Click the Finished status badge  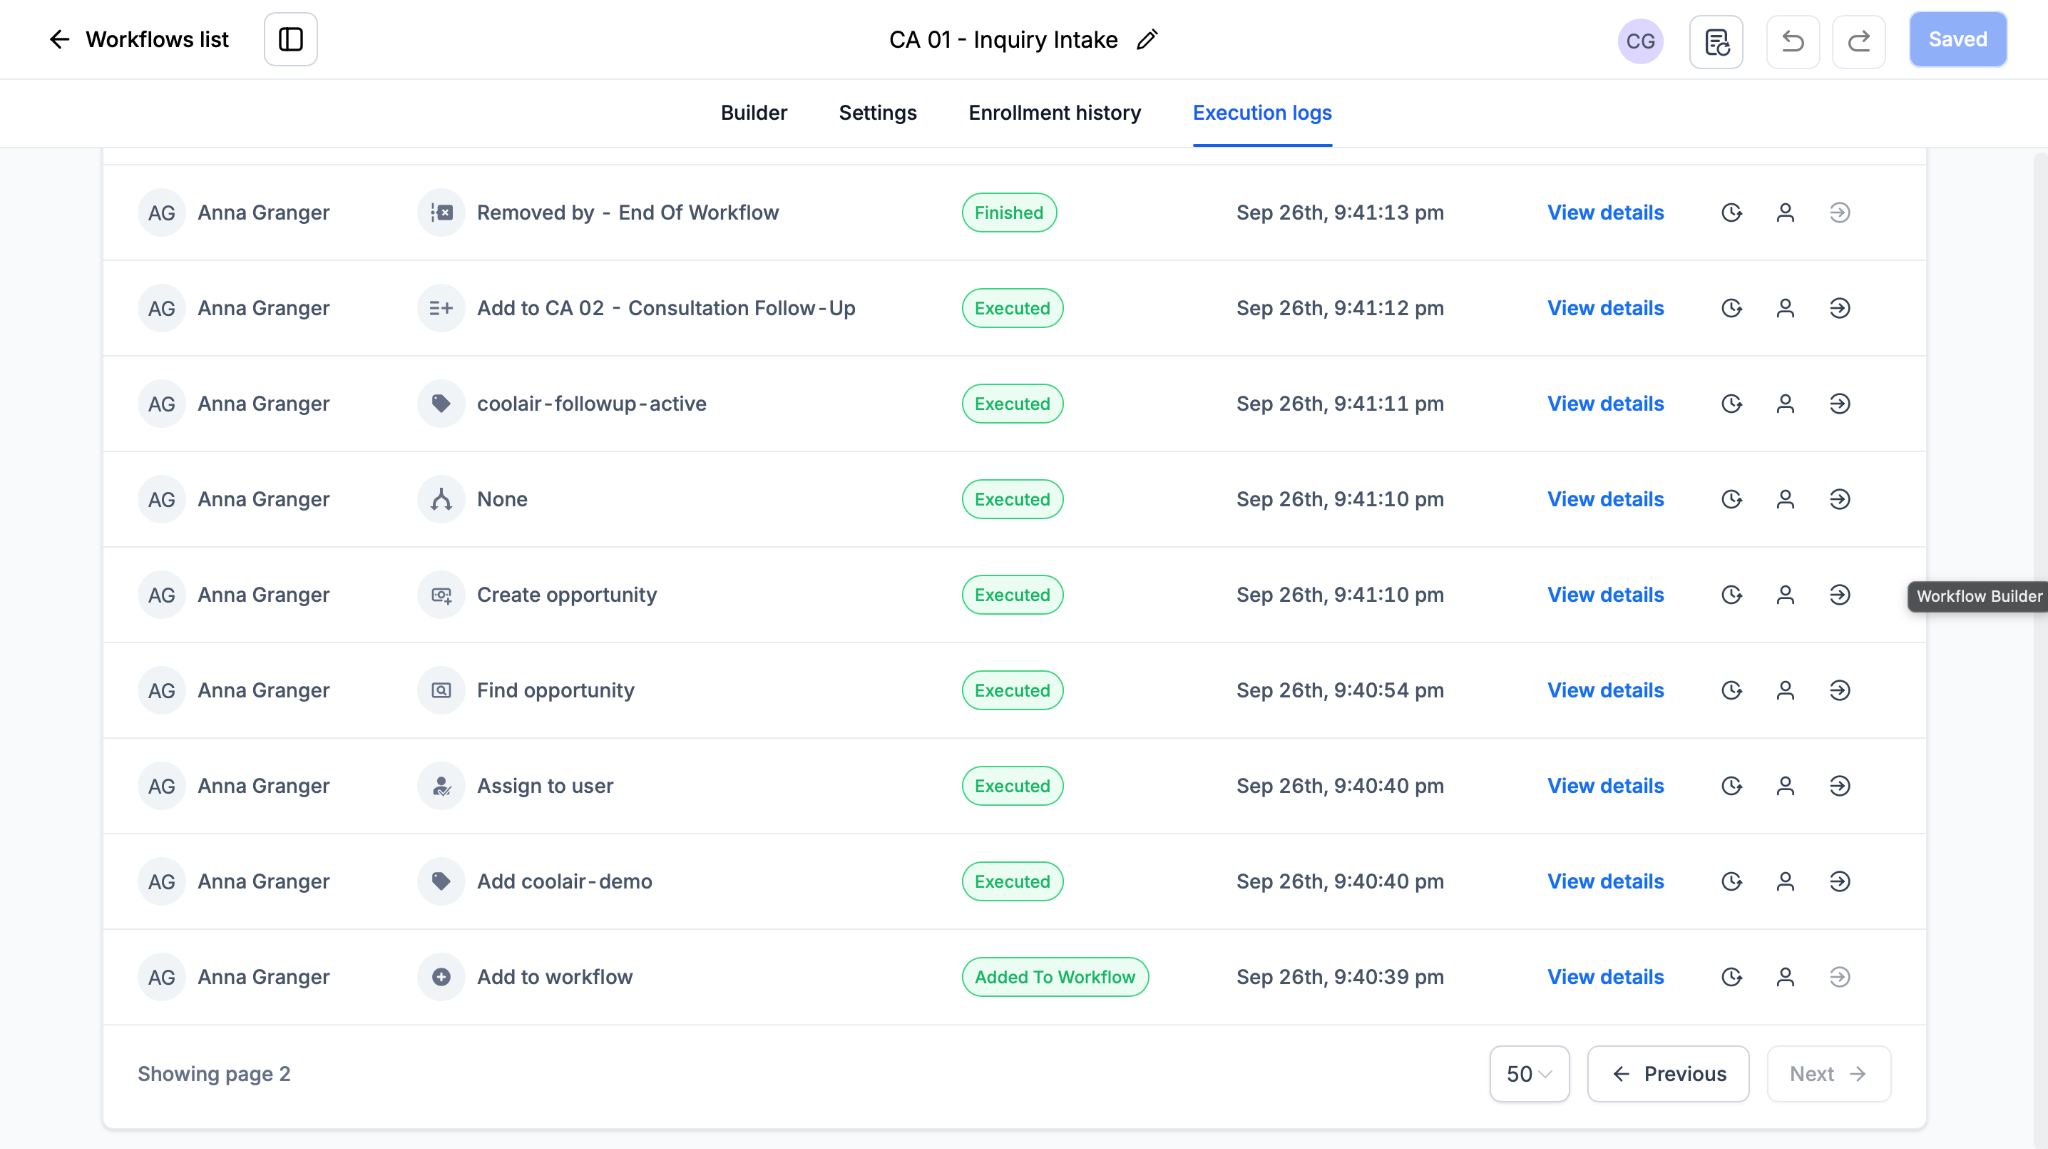1009,213
